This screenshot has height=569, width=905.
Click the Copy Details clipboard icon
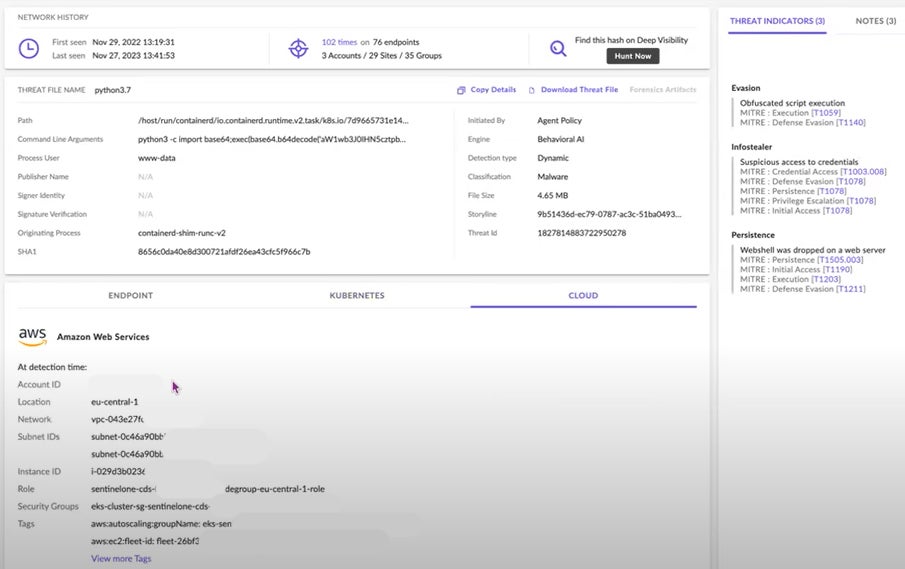(461, 90)
